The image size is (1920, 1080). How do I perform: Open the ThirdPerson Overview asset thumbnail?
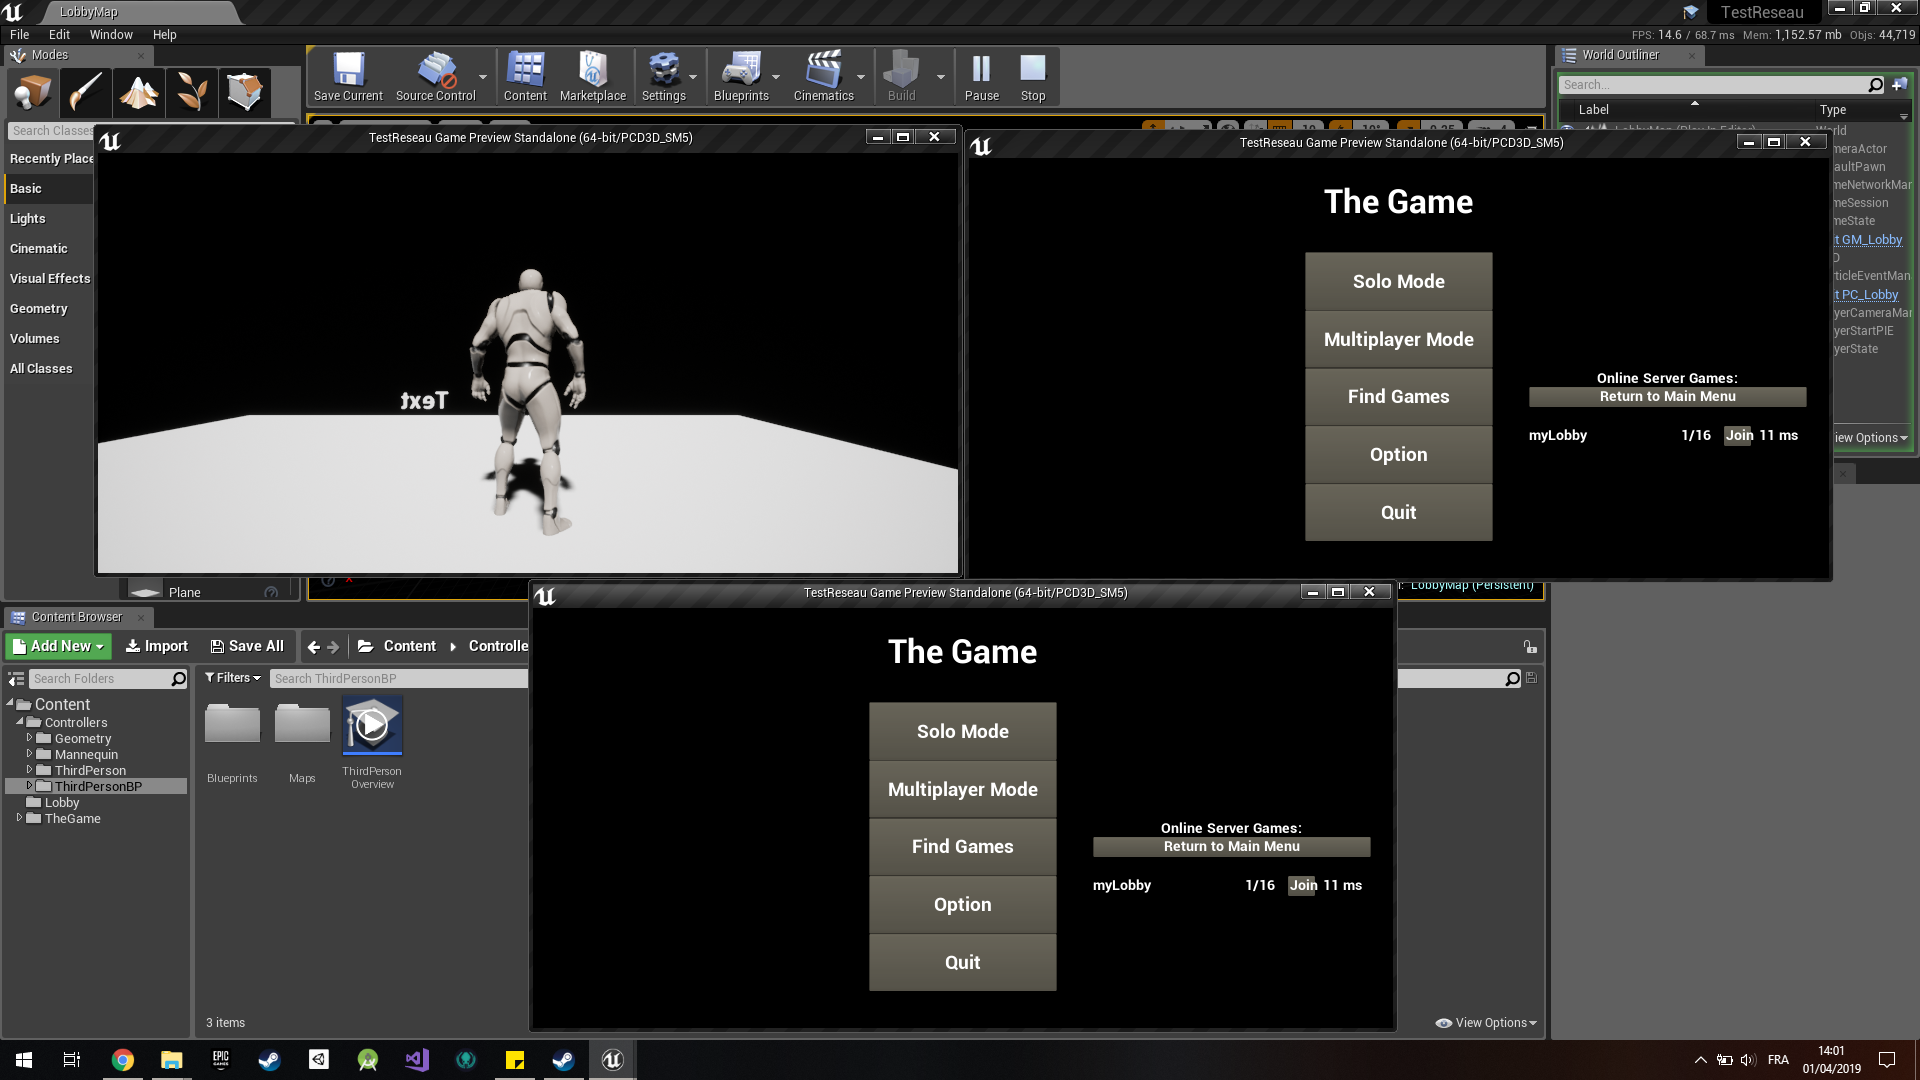pos(371,724)
